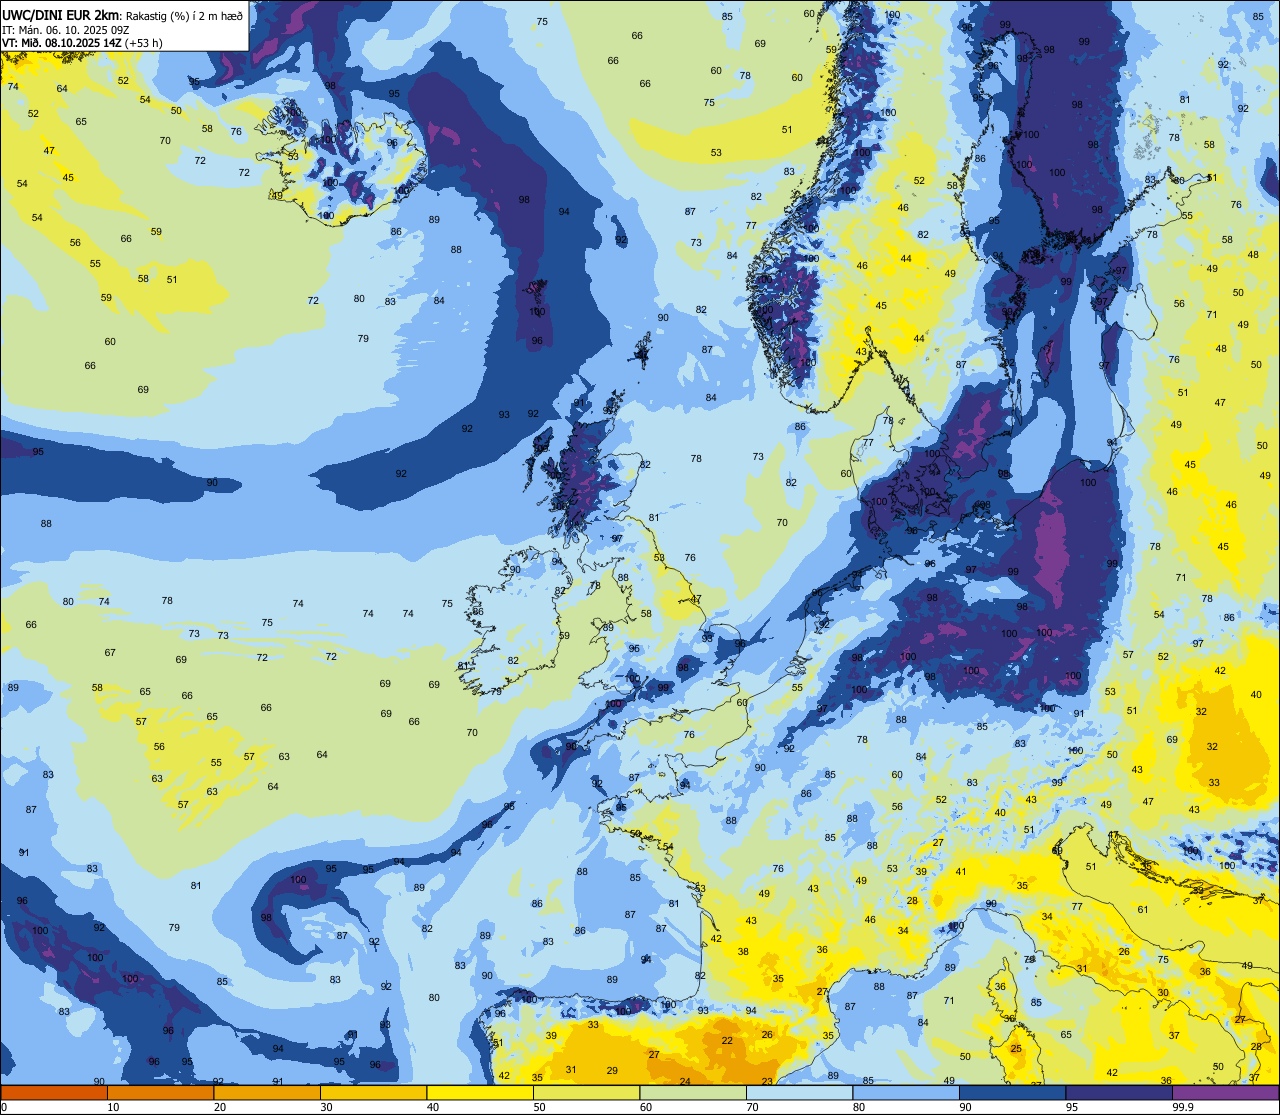Select the purple swatch above 99.9
The height and width of the screenshot is (1115, 1280).
click(1225, 1093)
